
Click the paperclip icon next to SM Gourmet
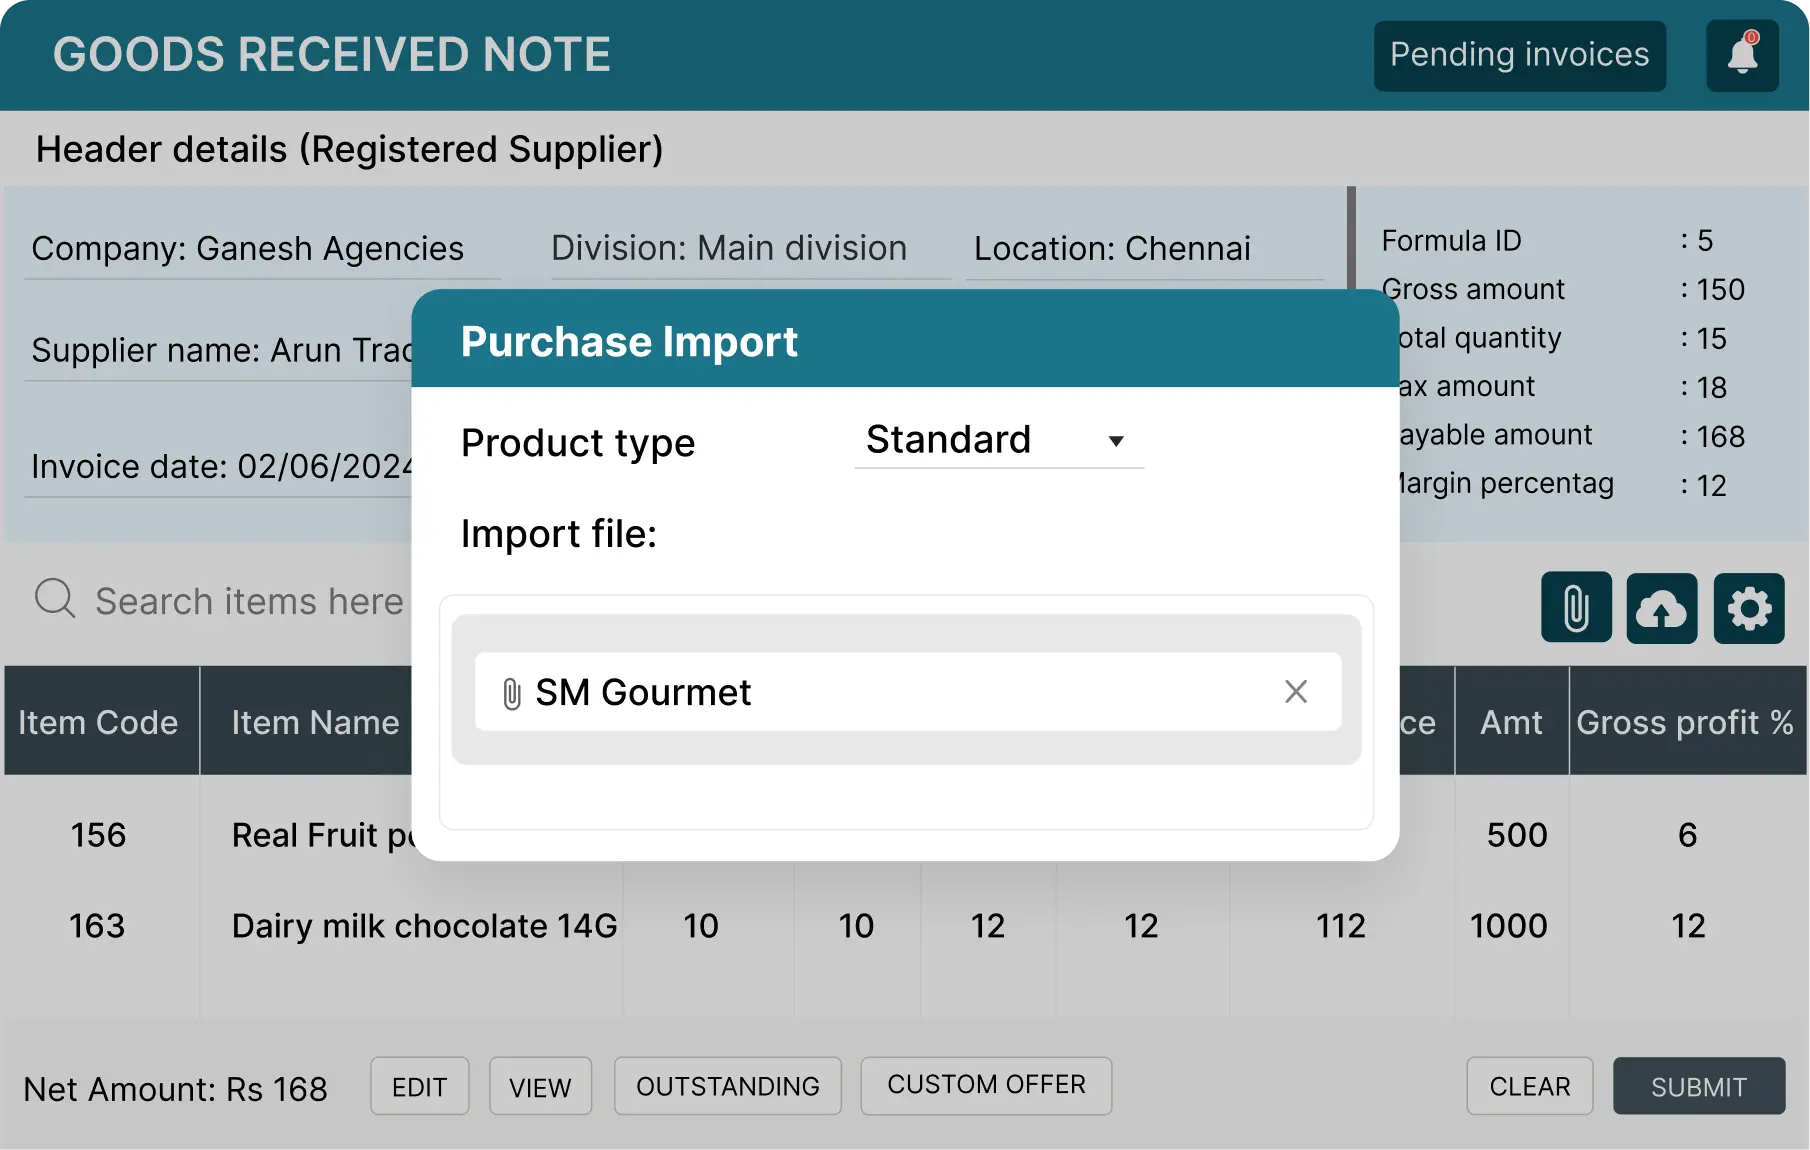[513, 691]
